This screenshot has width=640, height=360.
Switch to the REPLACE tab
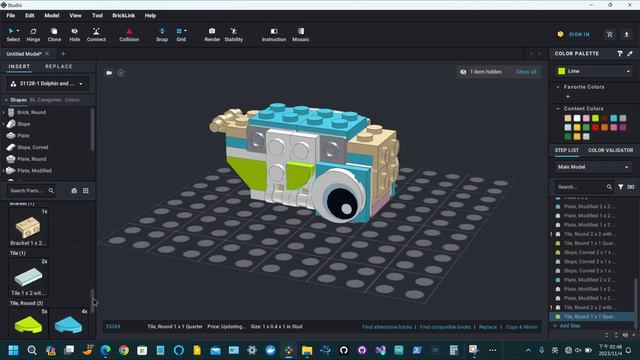(x=59, y=67)
